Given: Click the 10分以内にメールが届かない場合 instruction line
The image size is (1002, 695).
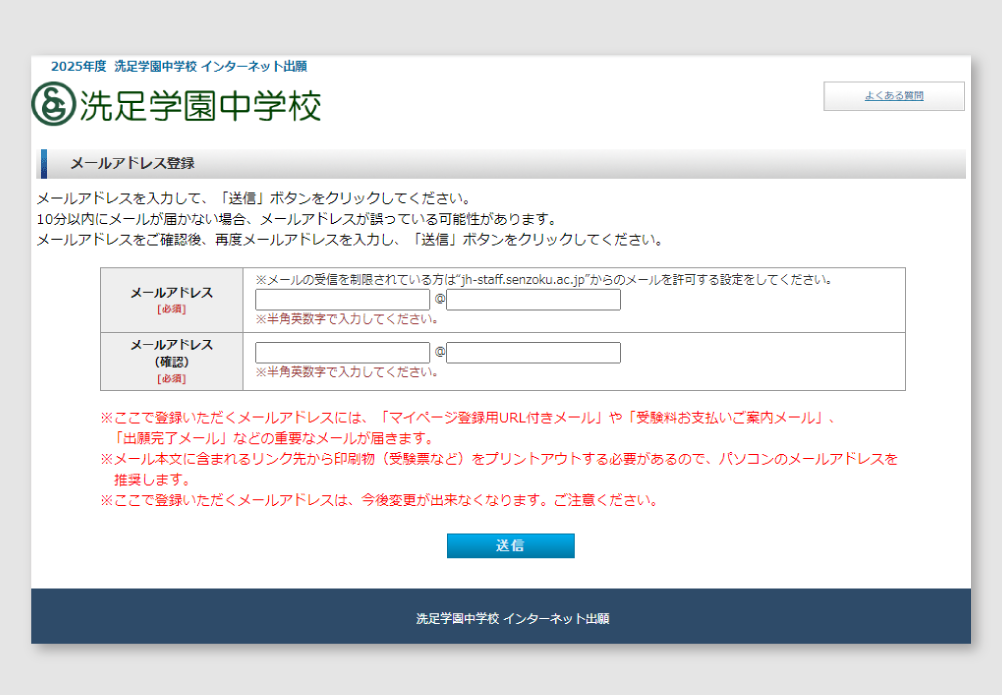Looking at the screenshot, I should pyautogui.click(x=298, y=219).
